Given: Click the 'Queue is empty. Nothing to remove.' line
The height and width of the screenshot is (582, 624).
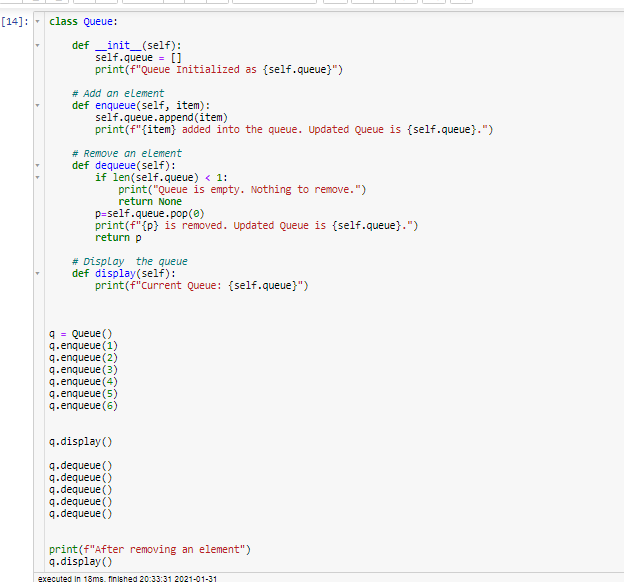Looking at the screenshot, I should 242,189.
